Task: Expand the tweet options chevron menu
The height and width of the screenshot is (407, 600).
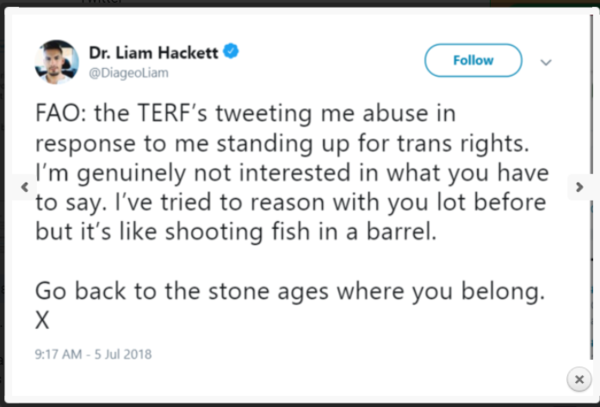Action: pos(546,61)
